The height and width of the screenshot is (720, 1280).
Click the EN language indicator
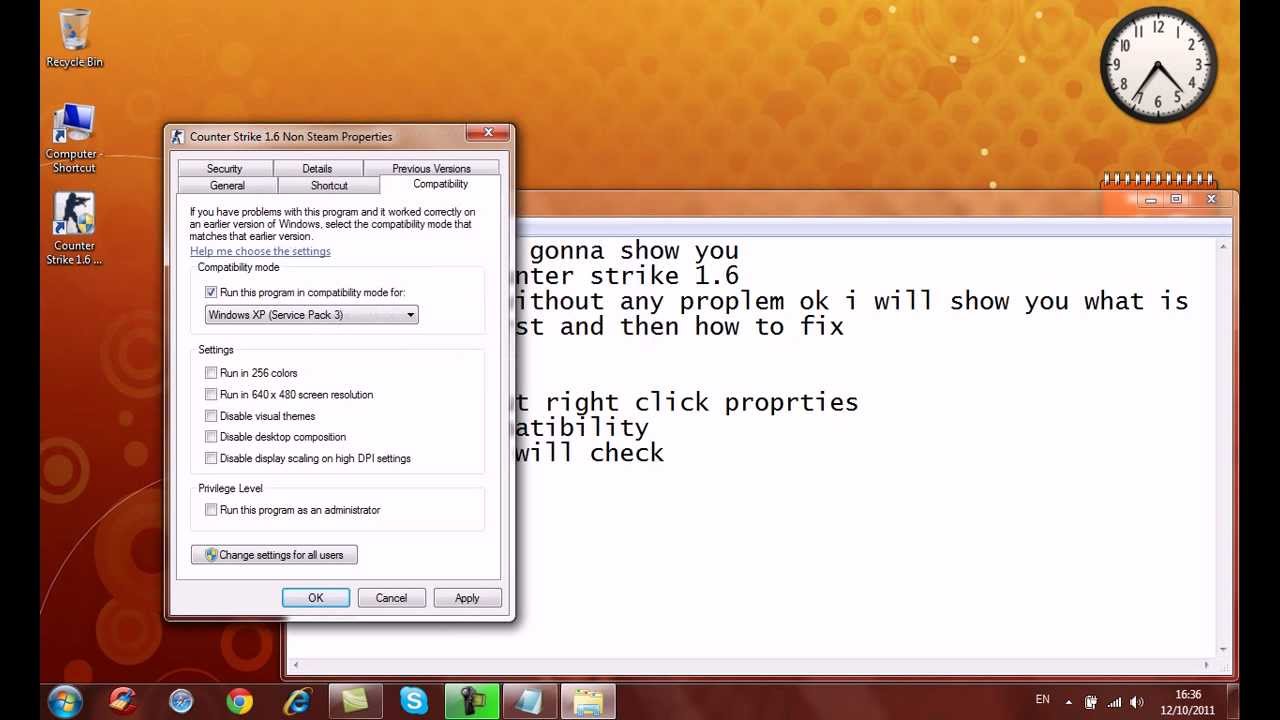coord(1042,700)
